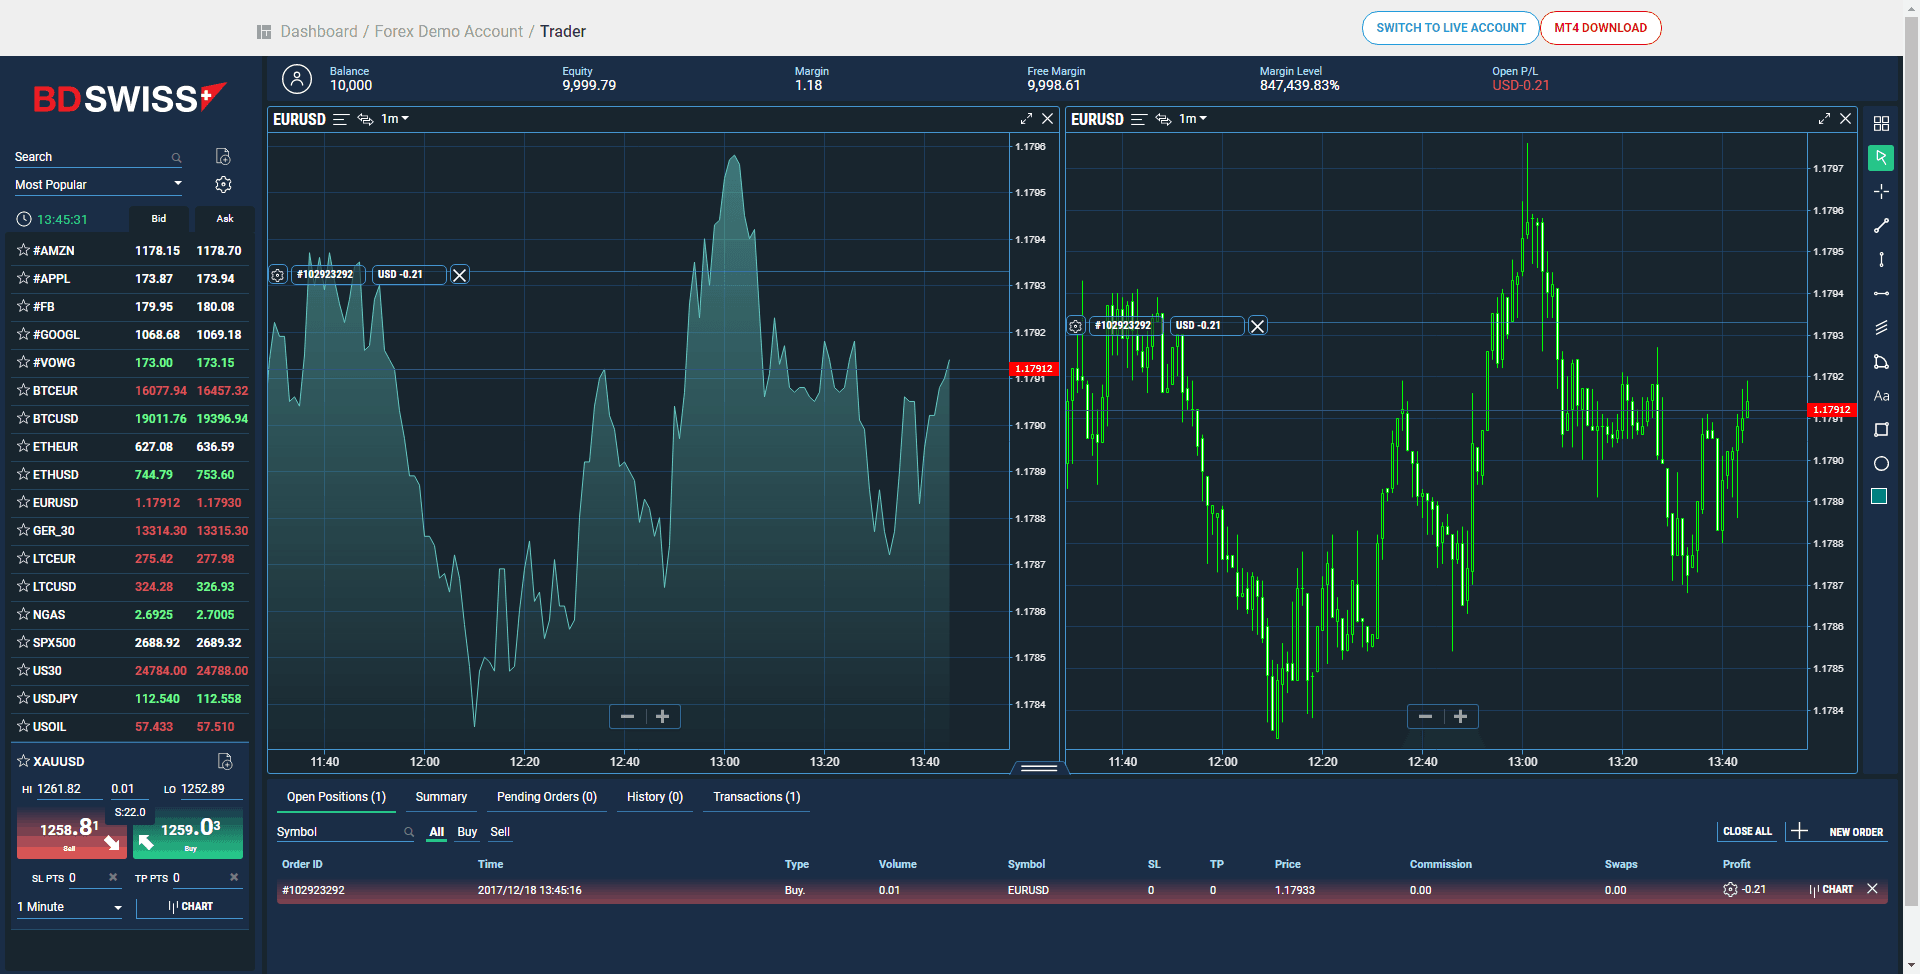
Task: Click CLOSE ALL to close open positions
Action: [1746, 831]
